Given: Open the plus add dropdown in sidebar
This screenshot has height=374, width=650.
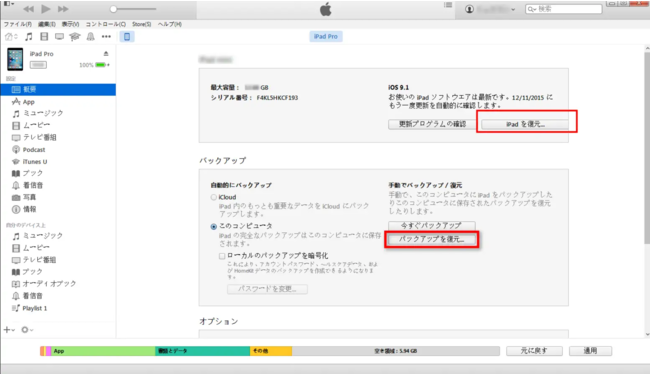Looking at the screenshot, I should [x=9, y=330].
